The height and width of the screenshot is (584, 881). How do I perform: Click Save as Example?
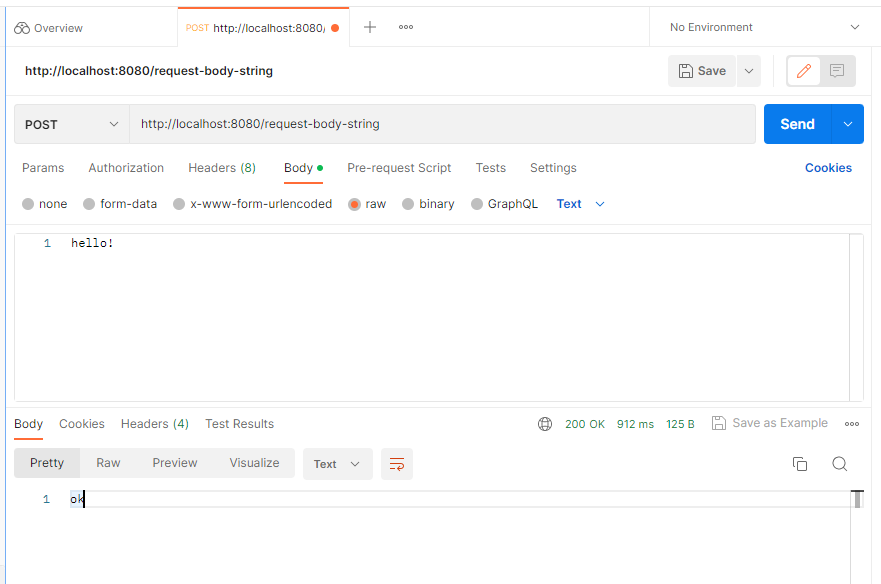click(x=770, y=423)
